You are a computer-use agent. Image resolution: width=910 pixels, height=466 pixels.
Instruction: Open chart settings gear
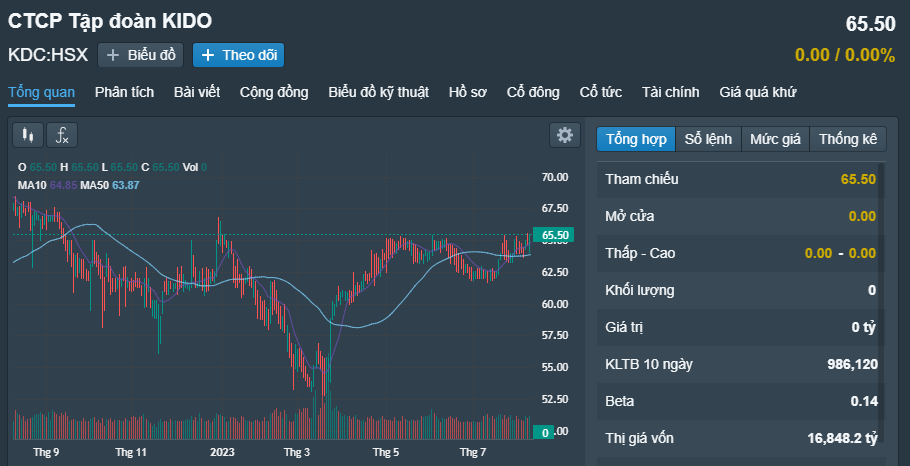coord(565,135)
